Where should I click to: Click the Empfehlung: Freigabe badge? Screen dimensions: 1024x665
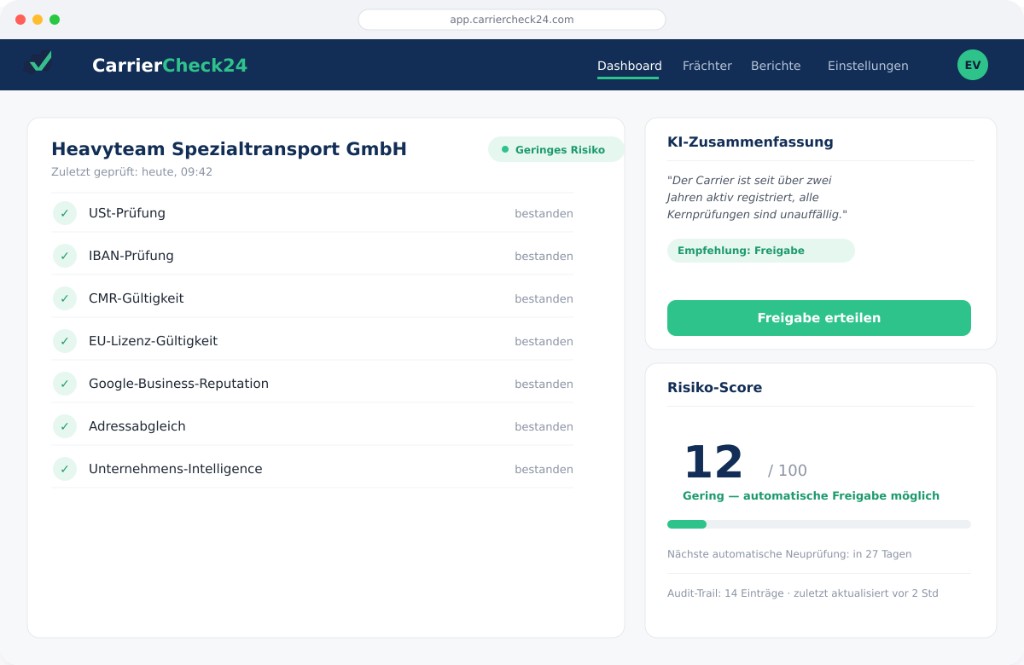[761, 250]
